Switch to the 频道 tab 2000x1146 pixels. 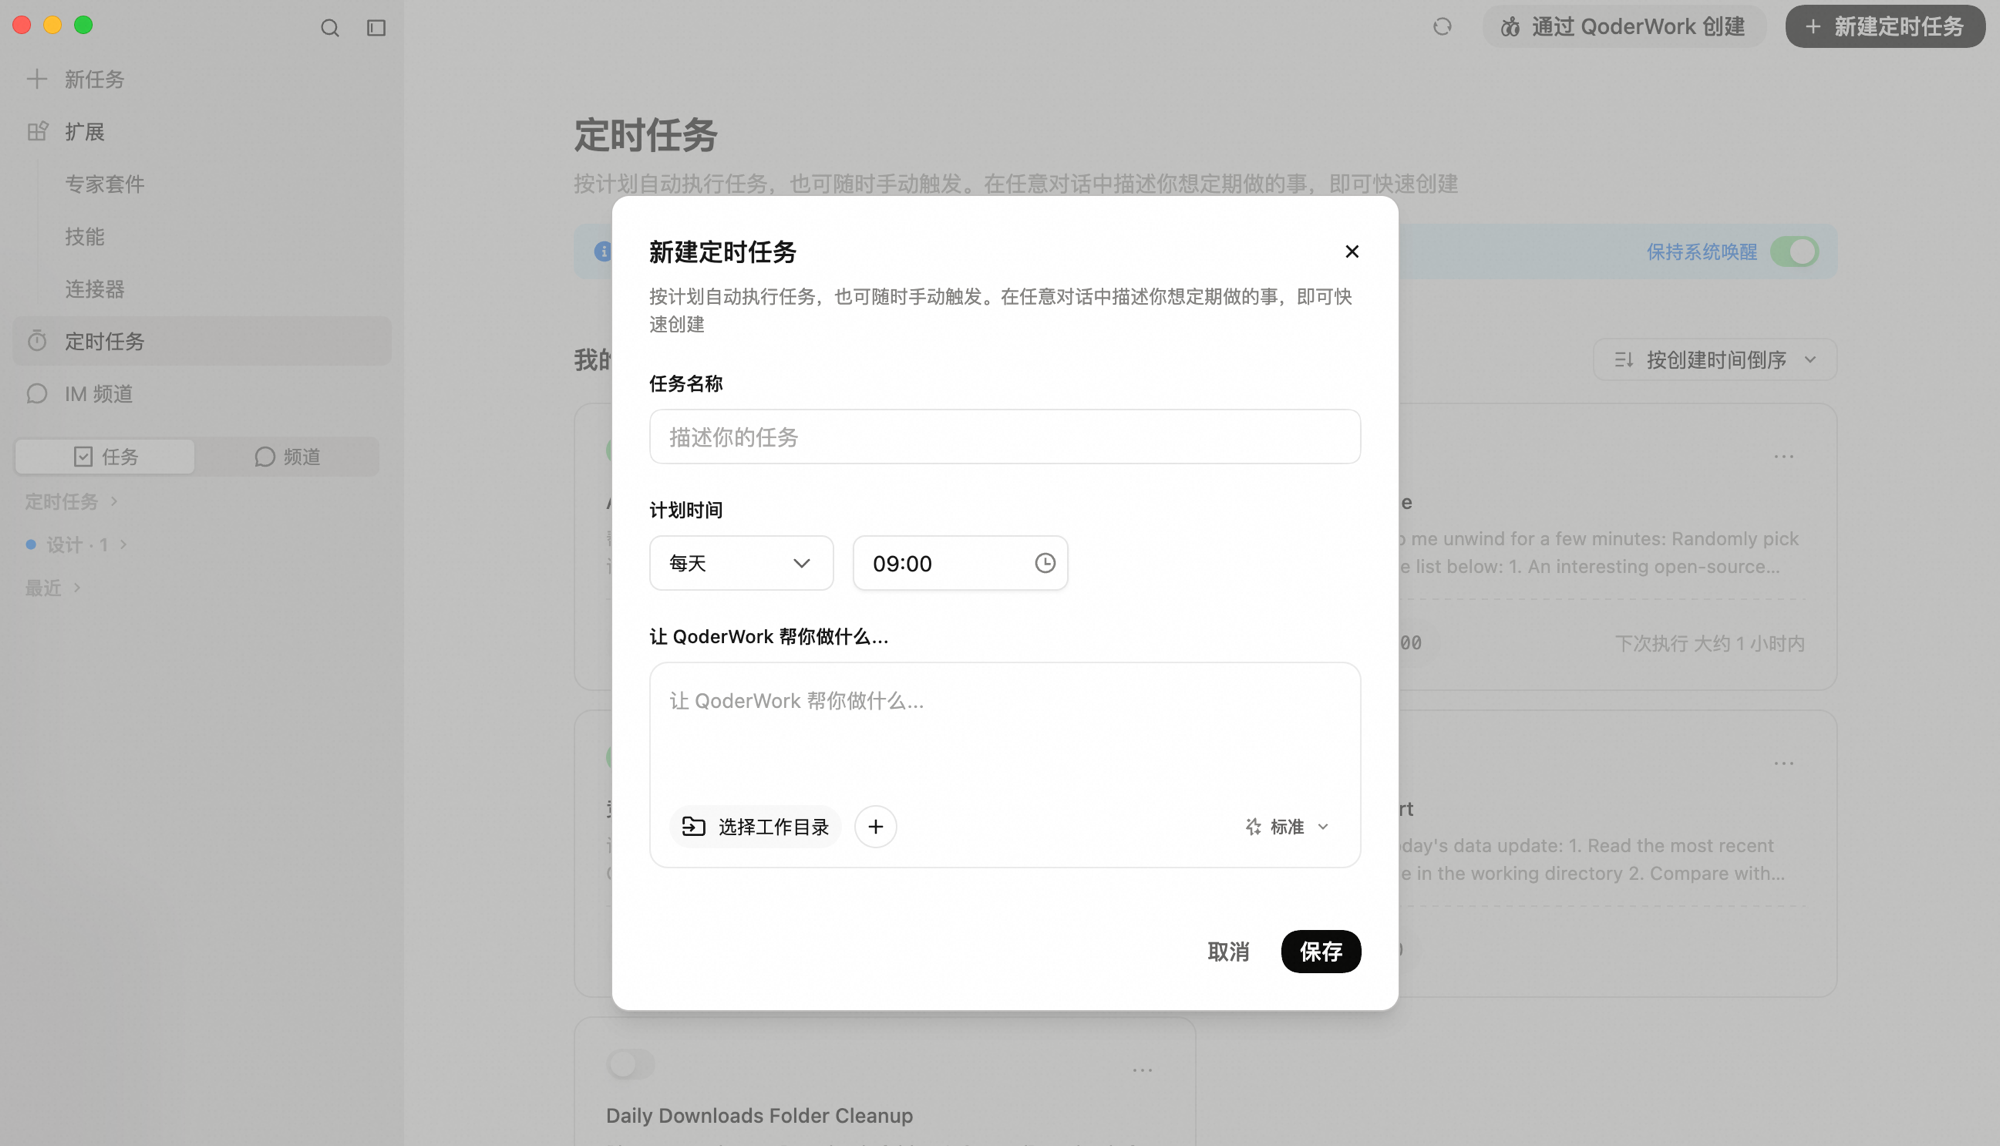coord(287,457)
